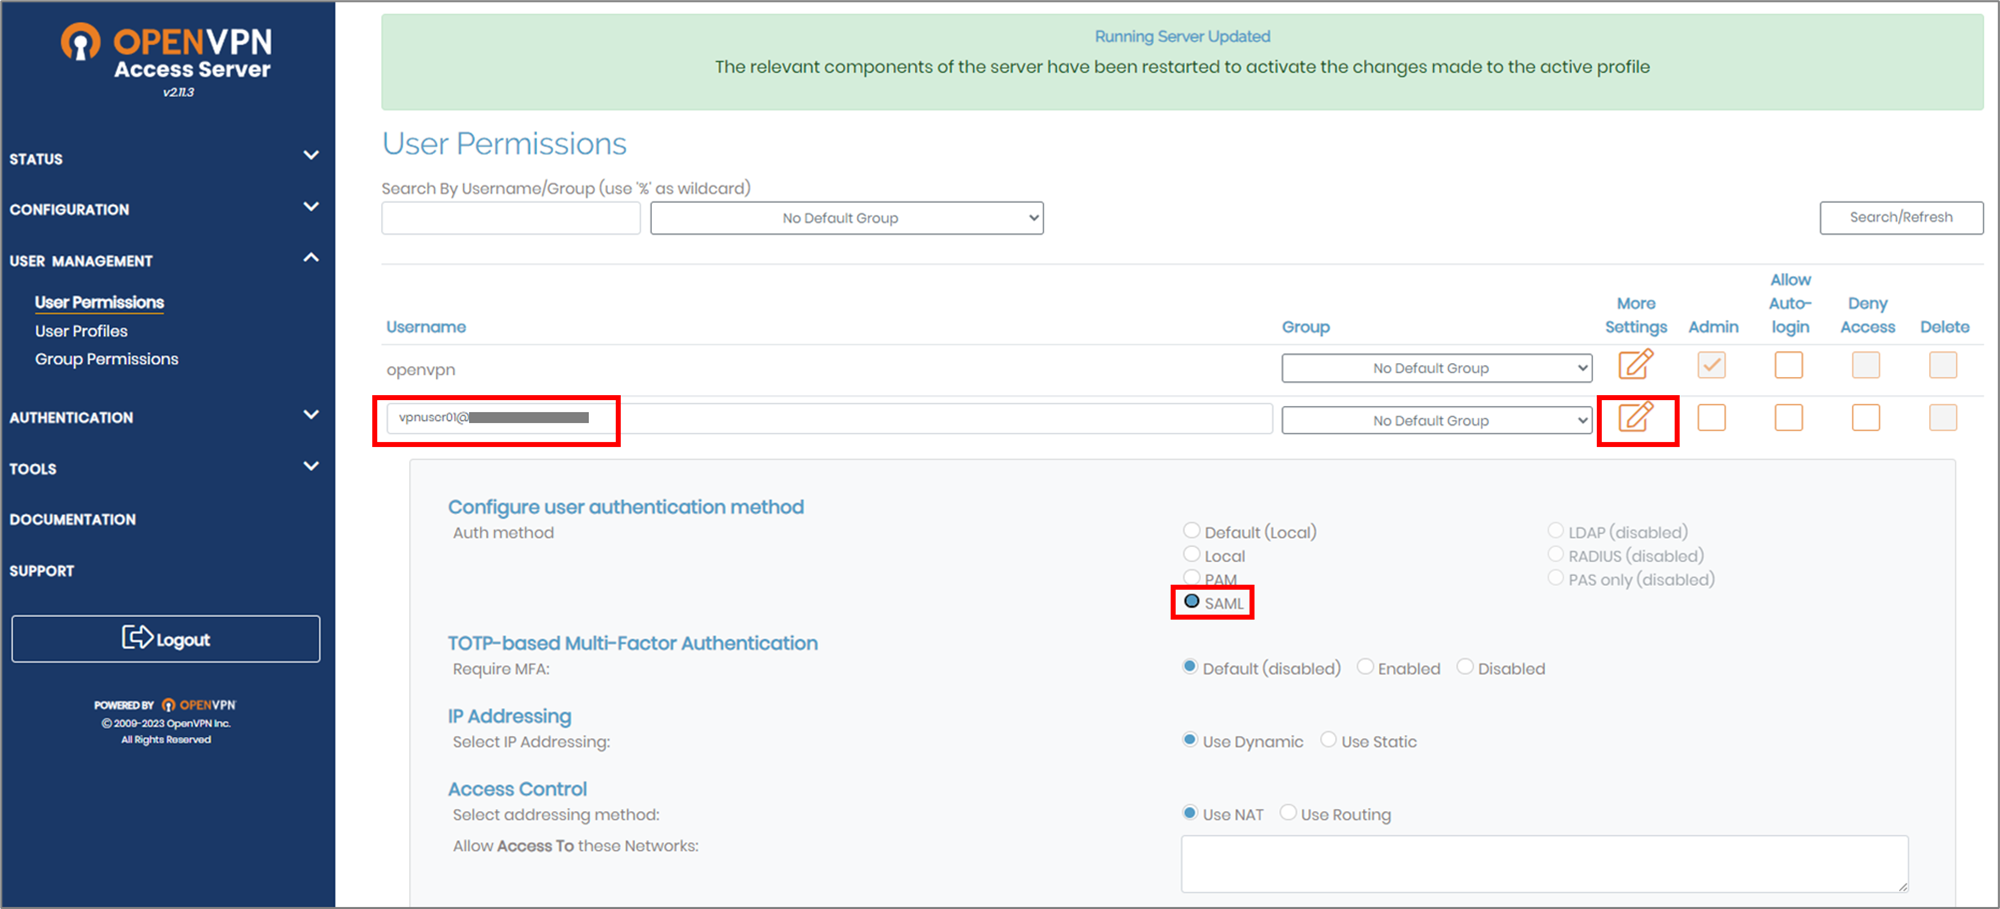Click the Access Control section heading
Image resolution: width=2000 pixels, height=909 pixels.
click(x=517, y=789)
